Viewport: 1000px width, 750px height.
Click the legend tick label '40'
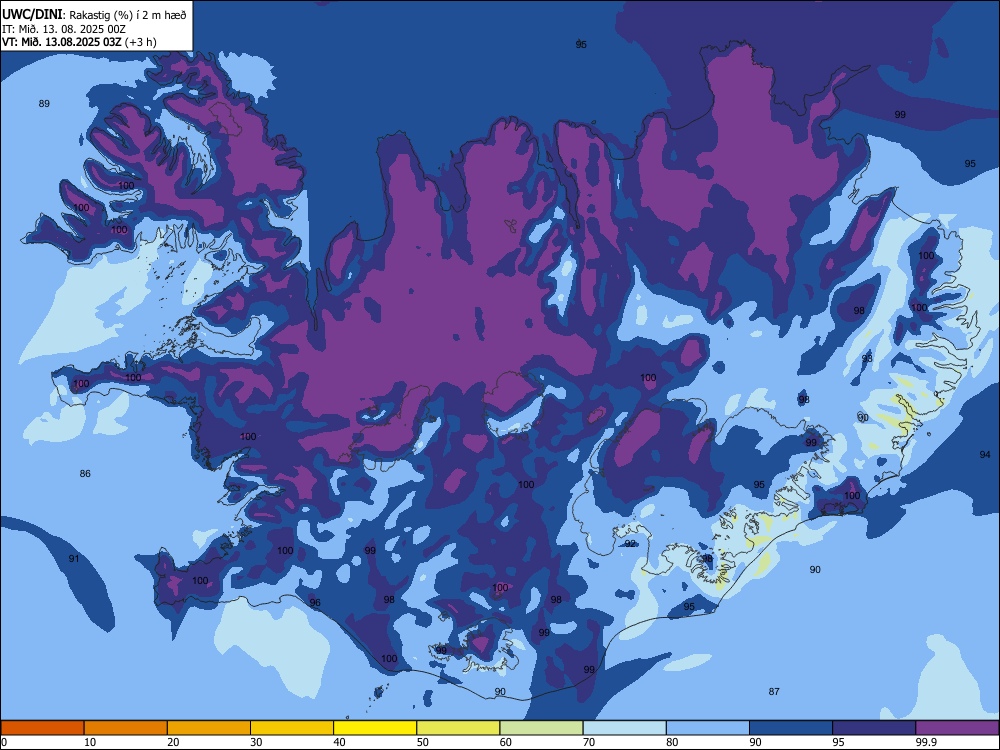339,742
